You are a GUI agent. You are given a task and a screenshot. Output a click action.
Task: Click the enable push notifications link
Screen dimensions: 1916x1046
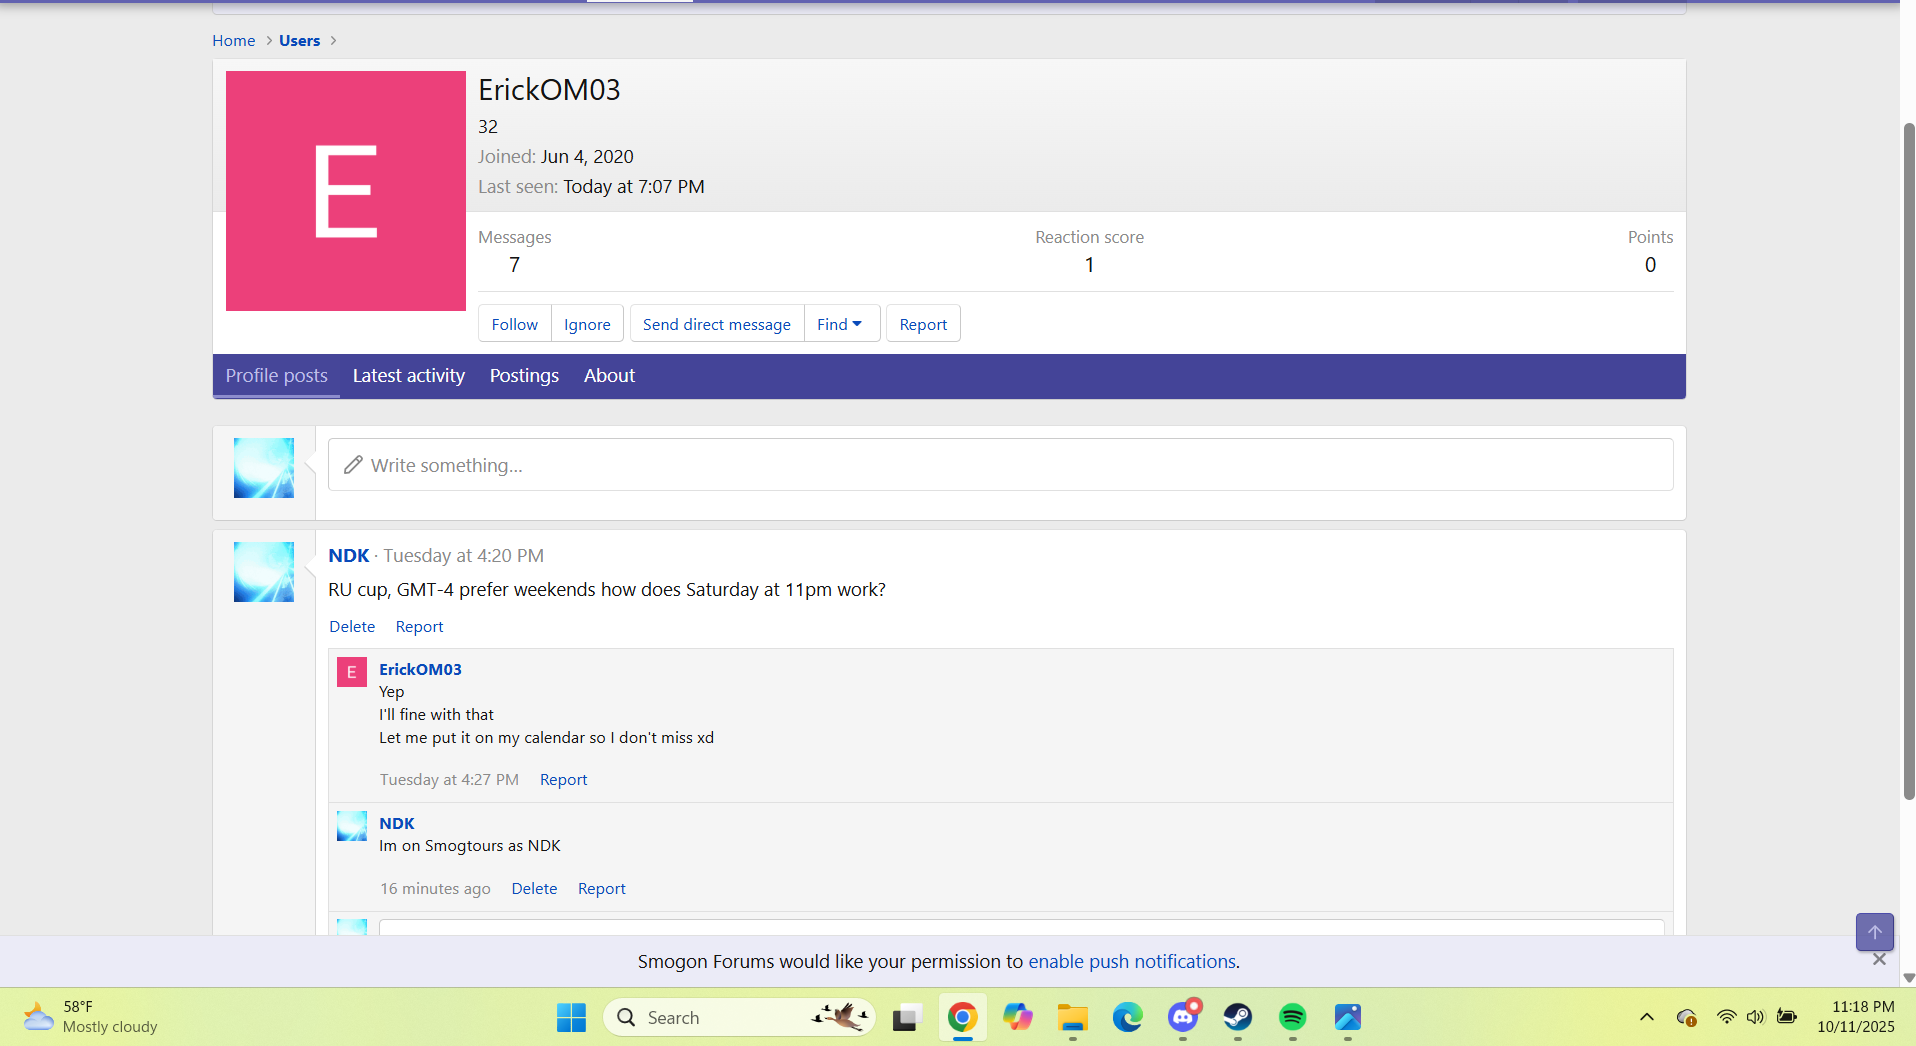[1132, 961]
